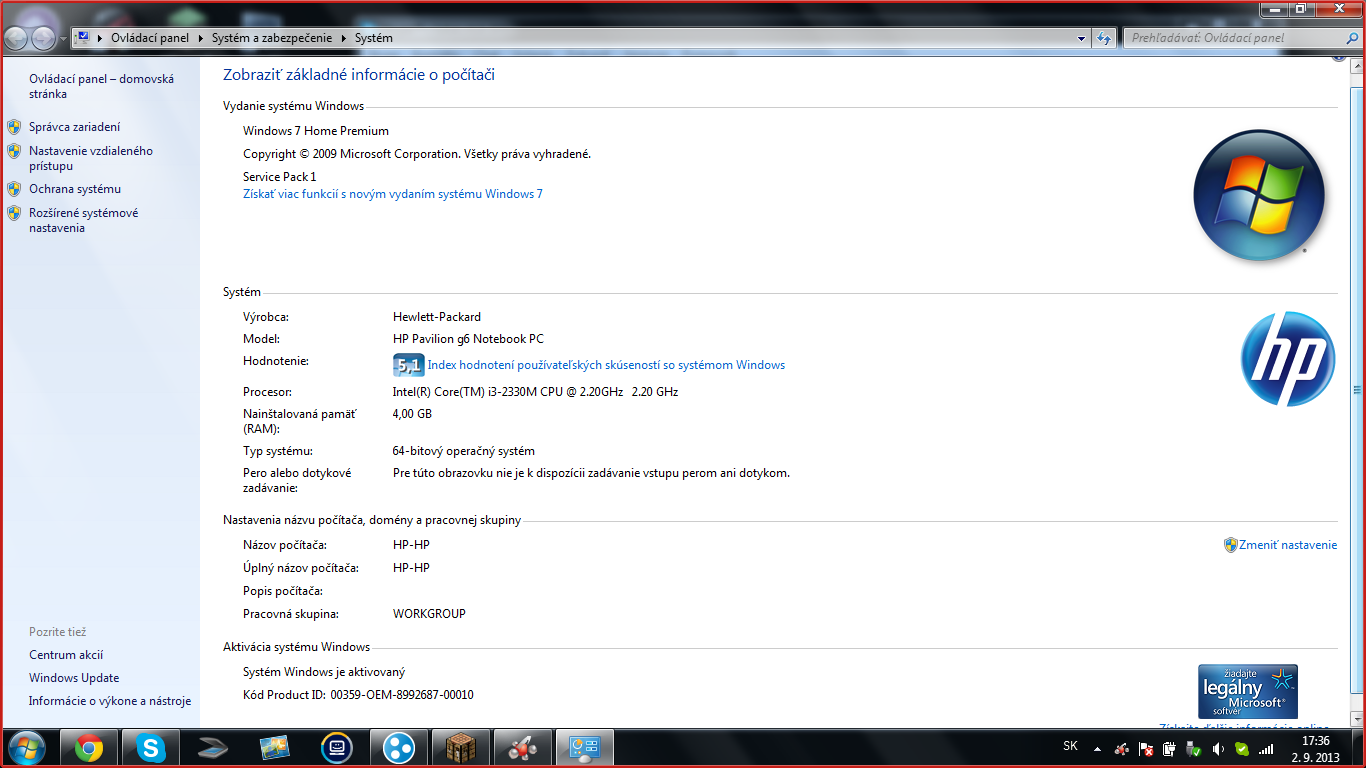The image size is (1366, 768).
Task: Show hidden tray icons arrow
Action: point(1098,748)
